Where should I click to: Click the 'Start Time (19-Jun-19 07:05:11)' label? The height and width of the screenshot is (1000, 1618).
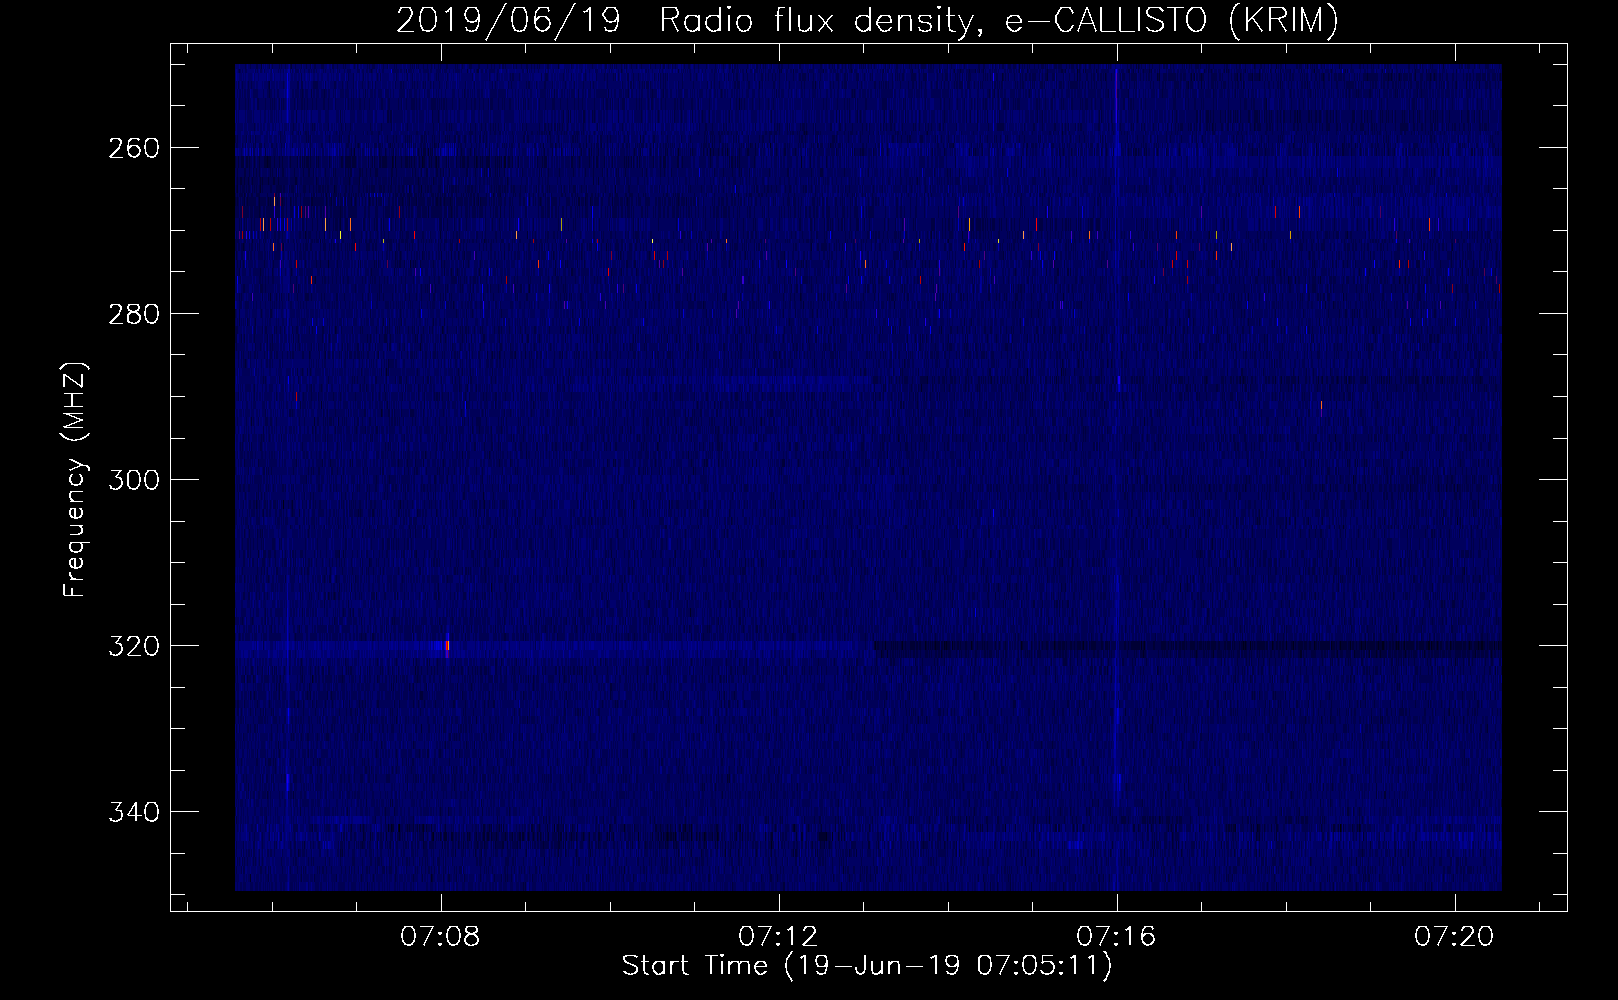[867, 966]
